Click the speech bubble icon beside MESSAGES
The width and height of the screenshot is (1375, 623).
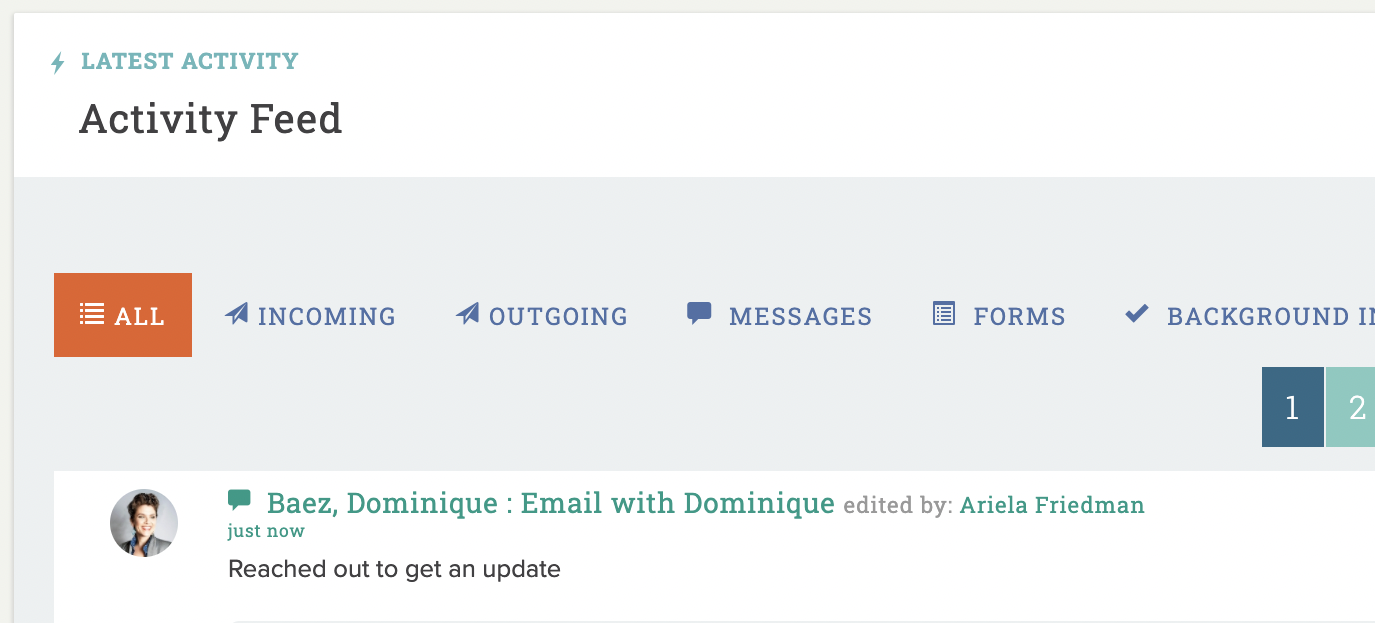(699, 313)
